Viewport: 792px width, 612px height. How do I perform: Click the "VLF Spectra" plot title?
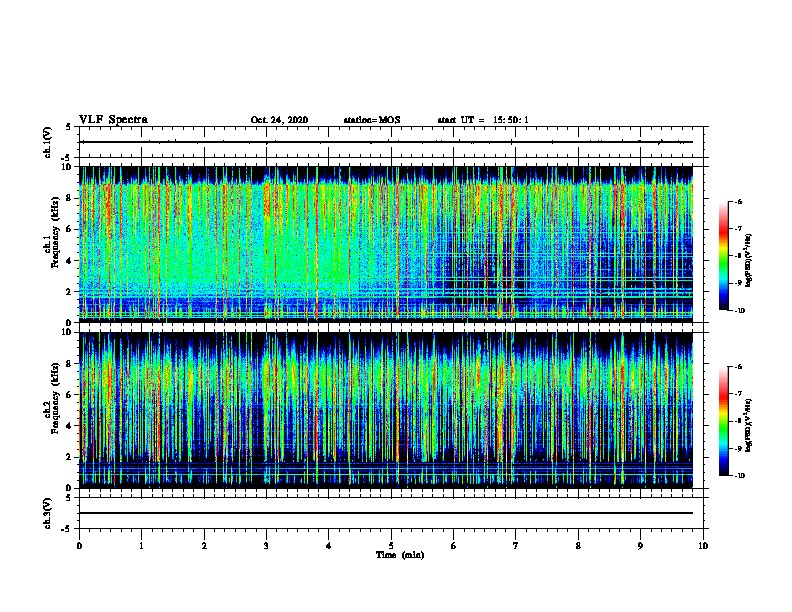(113, 120)
